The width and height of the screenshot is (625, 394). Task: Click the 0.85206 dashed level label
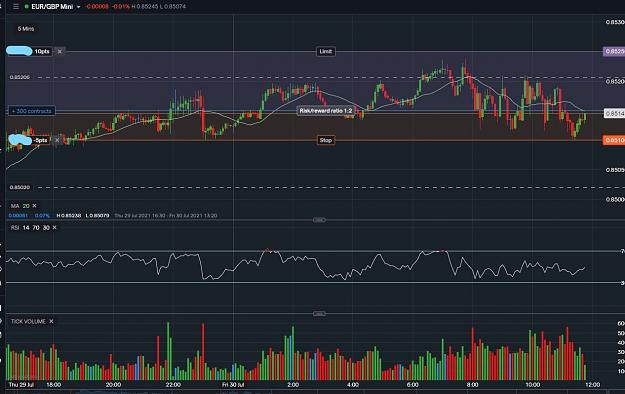point(20,77)
